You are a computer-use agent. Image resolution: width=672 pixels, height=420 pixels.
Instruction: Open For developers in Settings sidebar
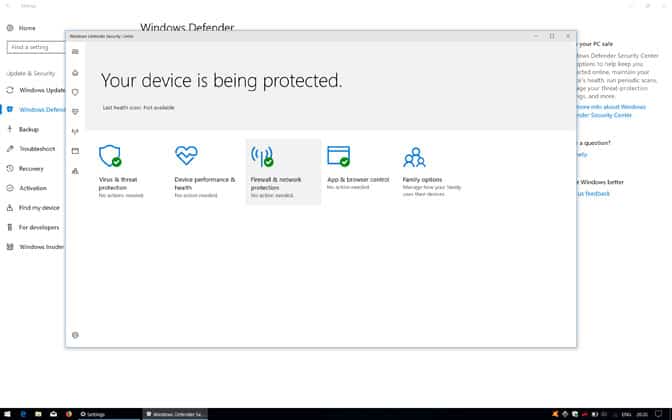tap(34, 227)
